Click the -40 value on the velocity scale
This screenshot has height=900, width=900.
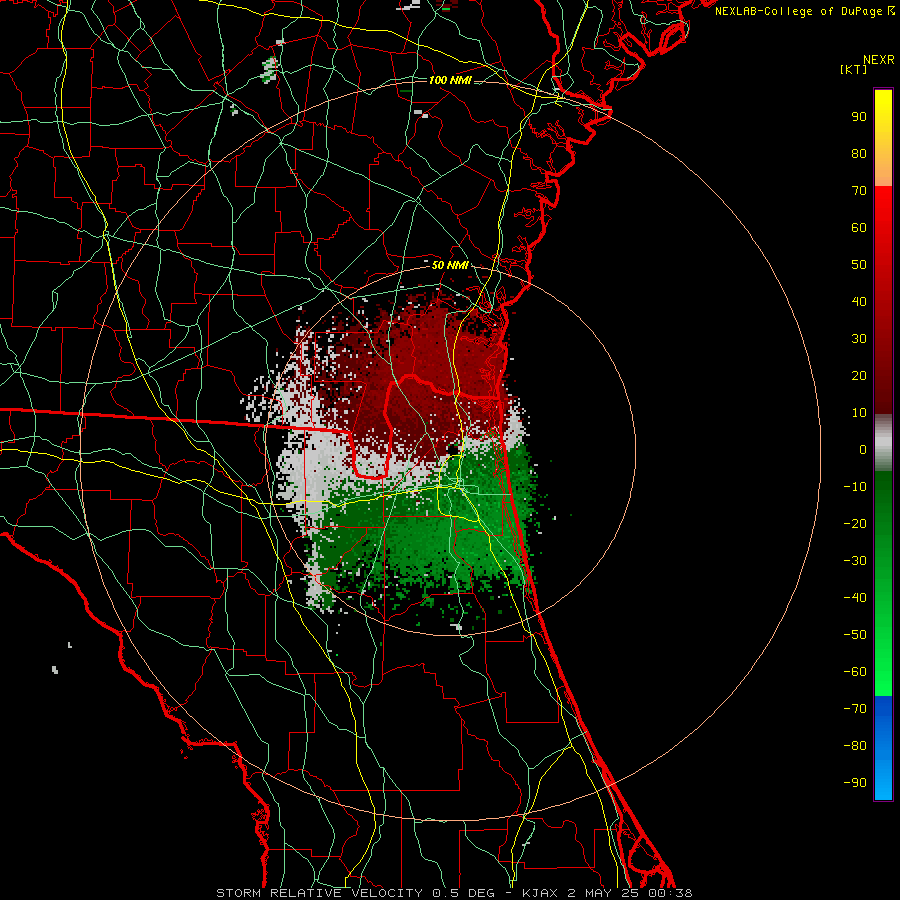click(855, 598)
